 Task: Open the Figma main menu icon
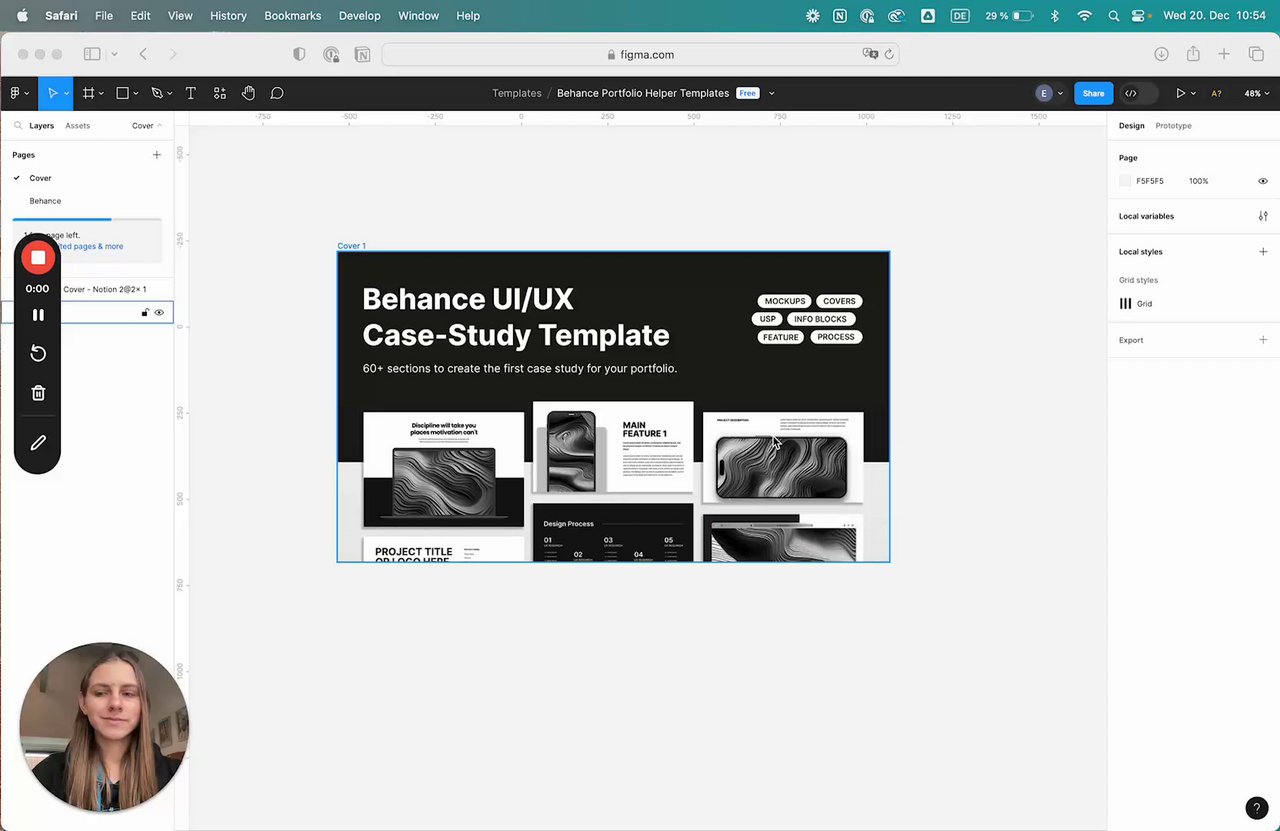(x=15, y=93)
